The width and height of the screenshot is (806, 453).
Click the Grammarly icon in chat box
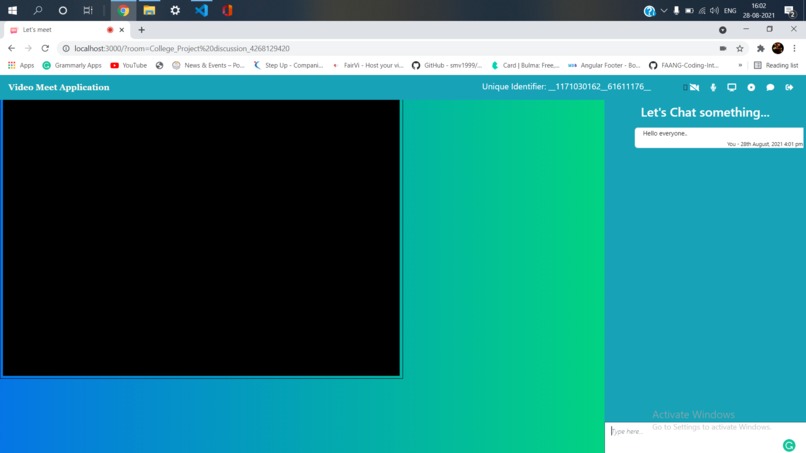(789, 445)
